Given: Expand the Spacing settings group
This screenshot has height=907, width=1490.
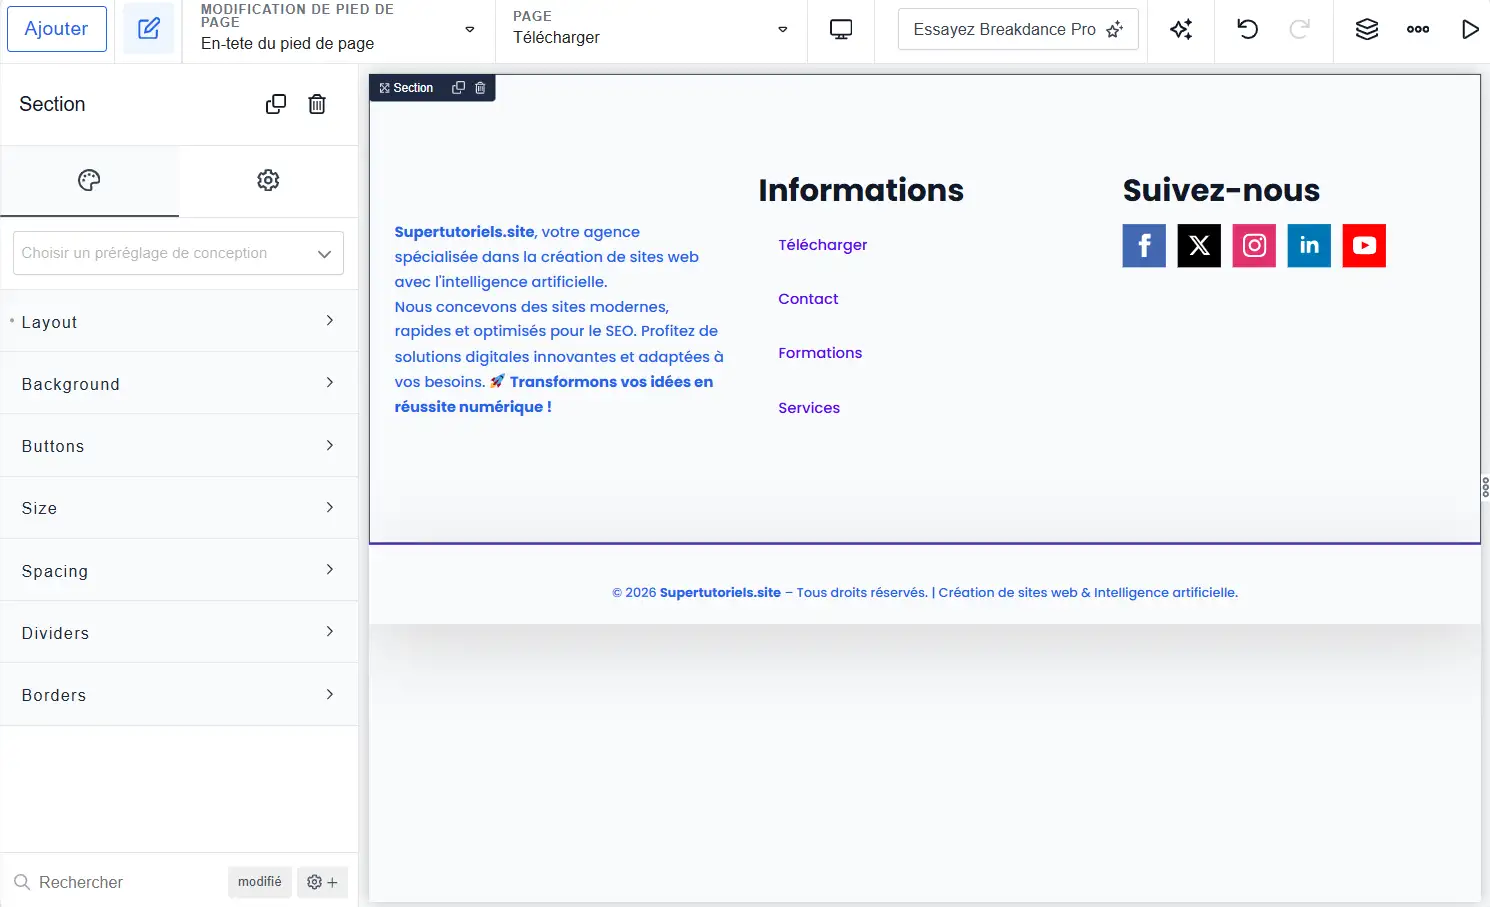Looking at the screenshot, I should click(x=179, y=570).
